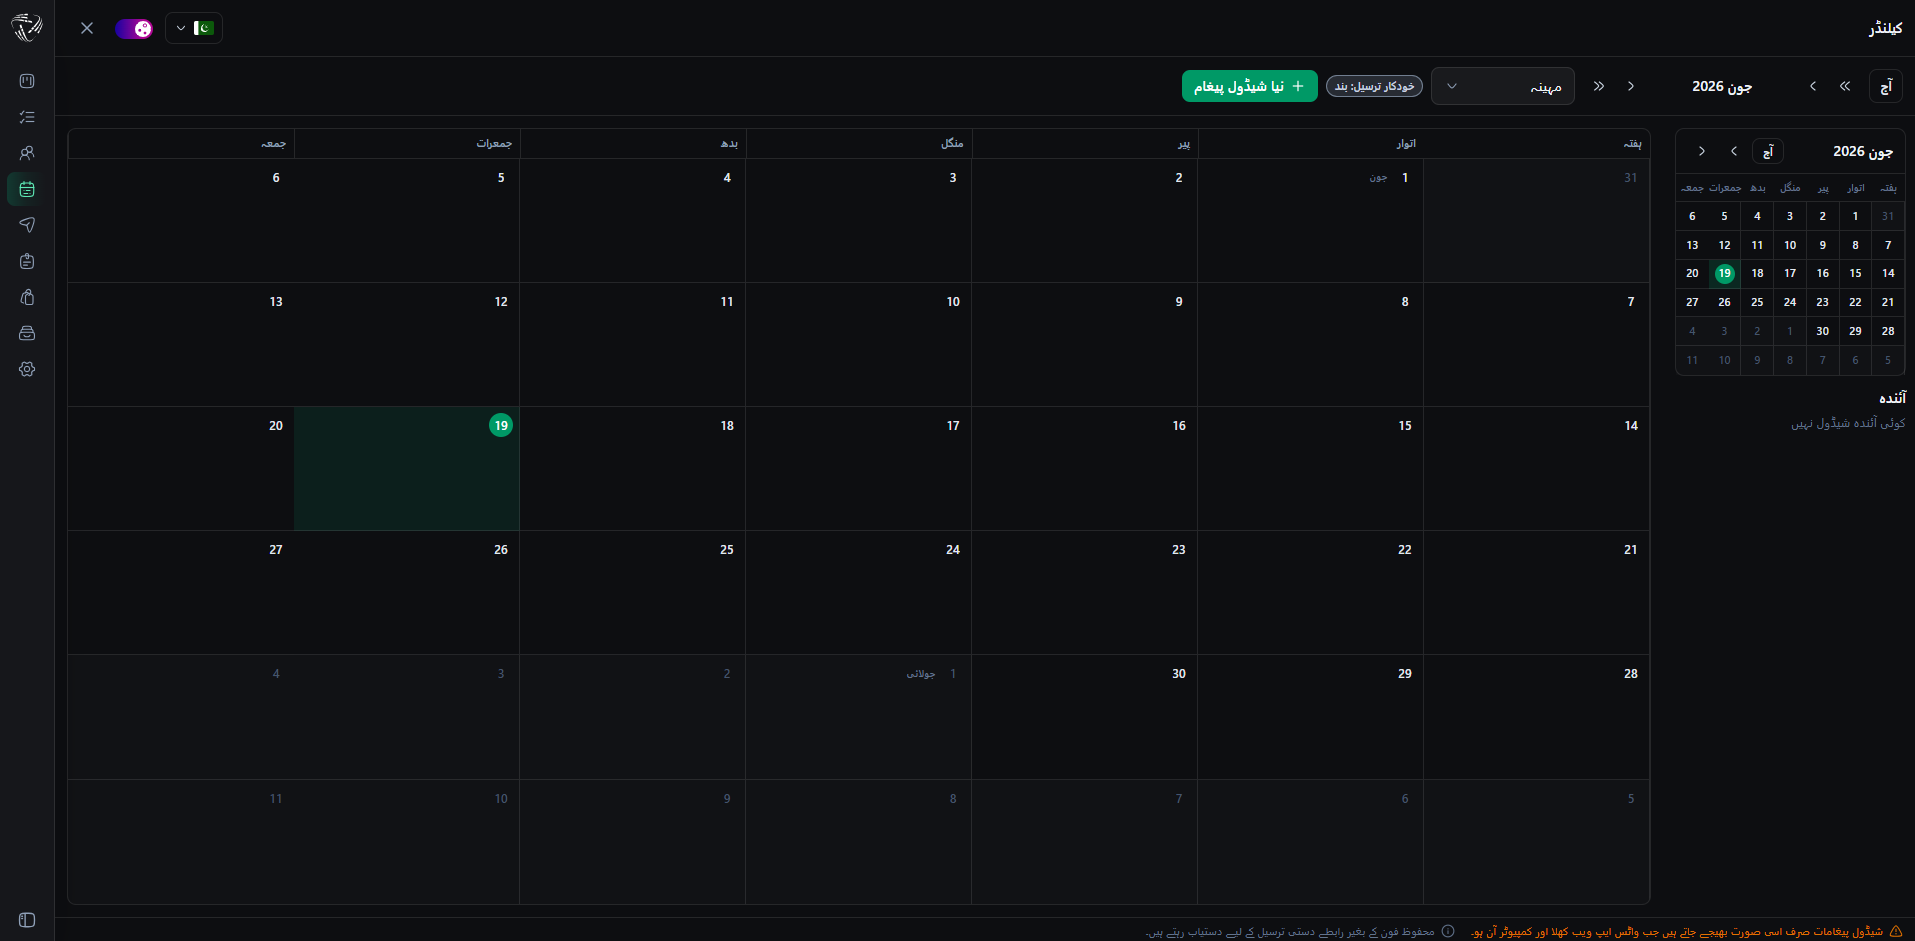The width and height of the screenshot is (1915, 941).
Task: Open the مہینہ view selector dropdown
Action: click(1503, 86)
